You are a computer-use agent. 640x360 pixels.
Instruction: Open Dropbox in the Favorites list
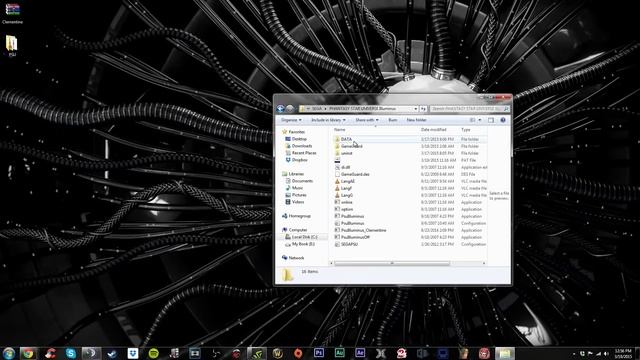300,160
